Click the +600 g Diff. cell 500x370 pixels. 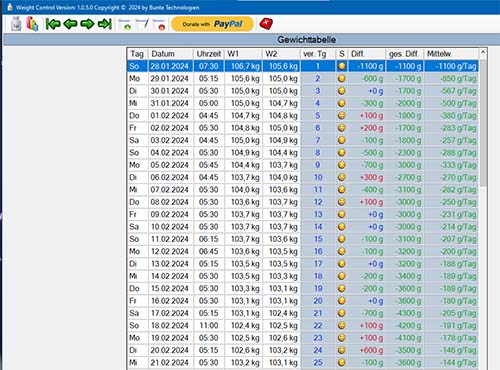tap(367, 350)
